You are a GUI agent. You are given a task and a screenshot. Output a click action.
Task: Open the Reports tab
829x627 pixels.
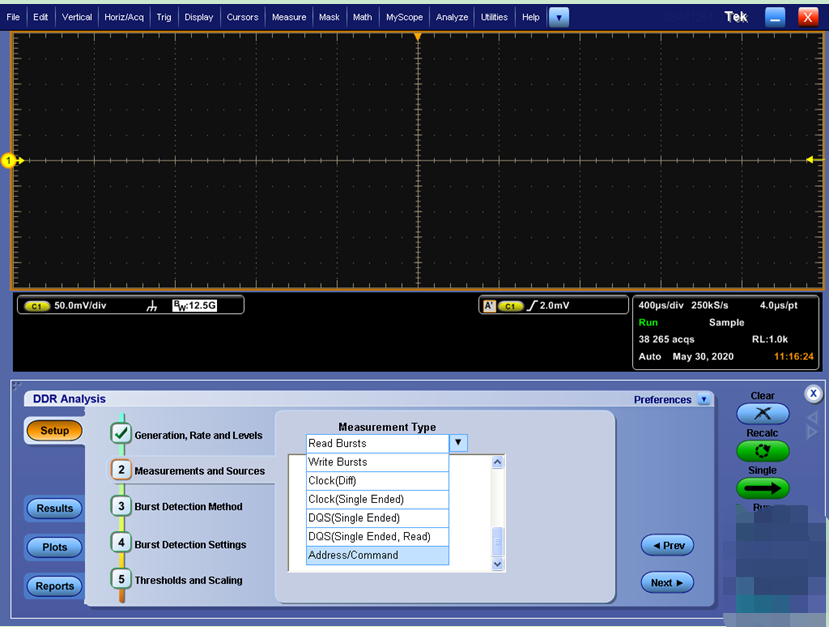click(x=54, y=586)
